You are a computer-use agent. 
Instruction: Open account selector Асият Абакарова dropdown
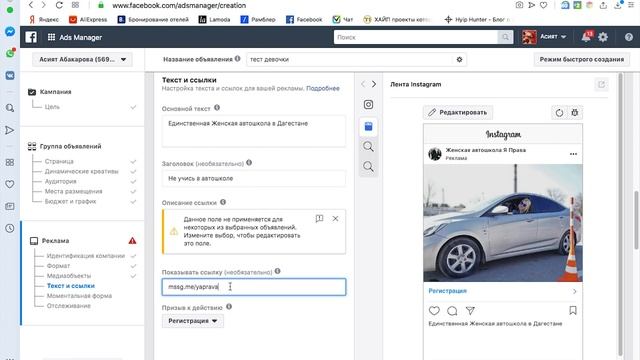(x=82, y=60)
